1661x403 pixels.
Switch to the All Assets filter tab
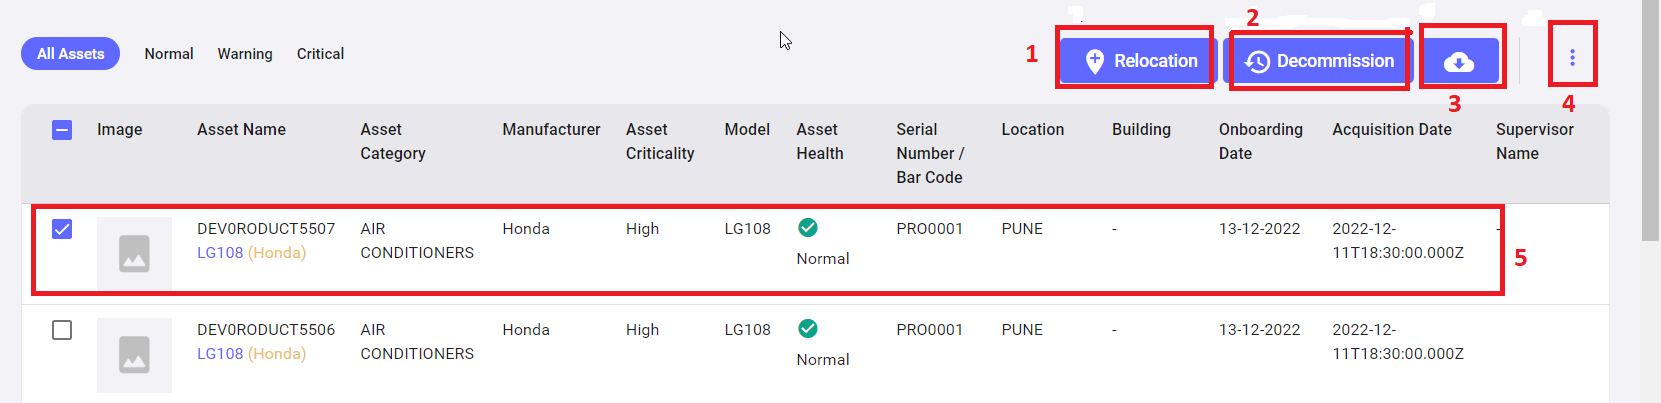[70, 54]
